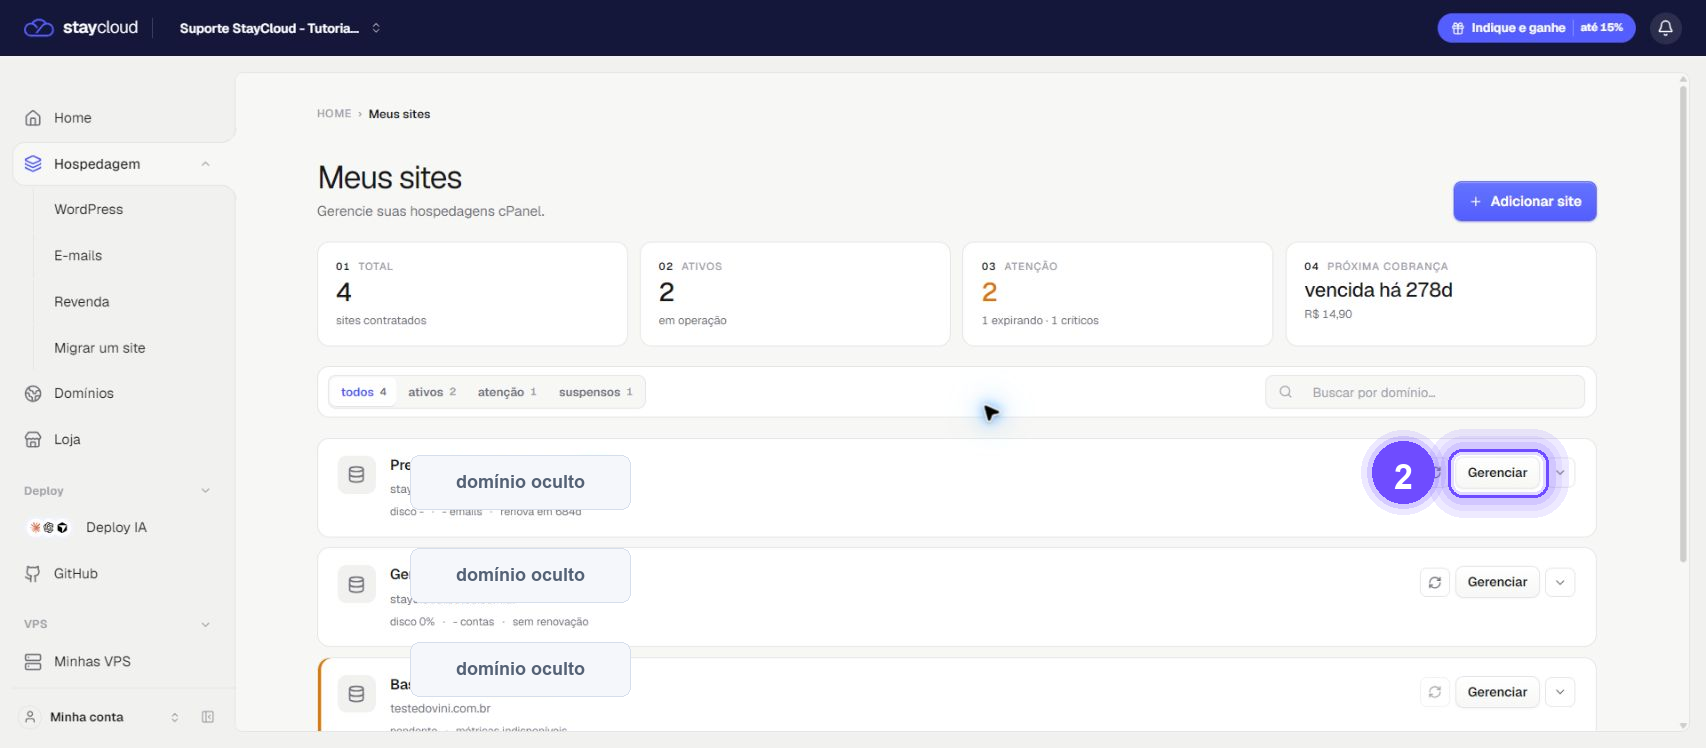Click the Hospedagem layers icon
The image size is (1706, 748).
point(33,164)
